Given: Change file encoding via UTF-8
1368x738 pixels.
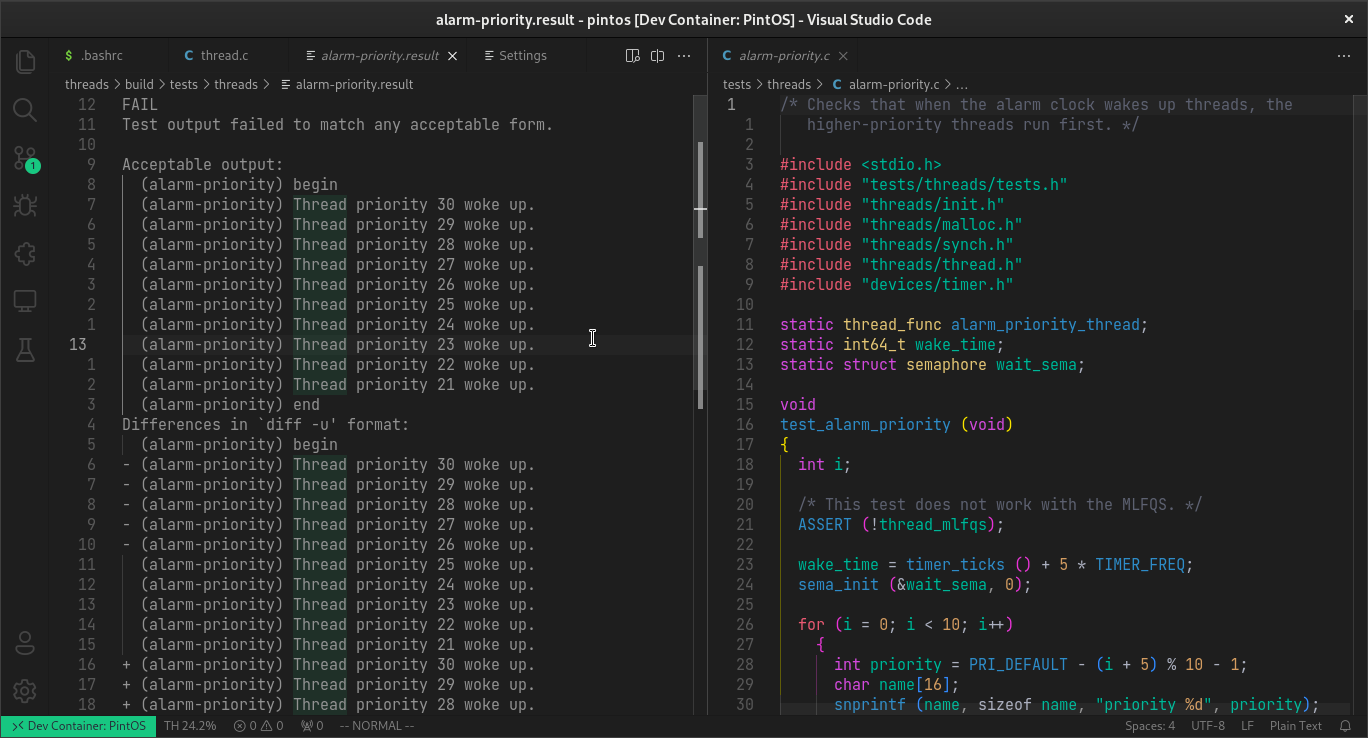Looking at the screenshot, I should tap(1208, 726).
